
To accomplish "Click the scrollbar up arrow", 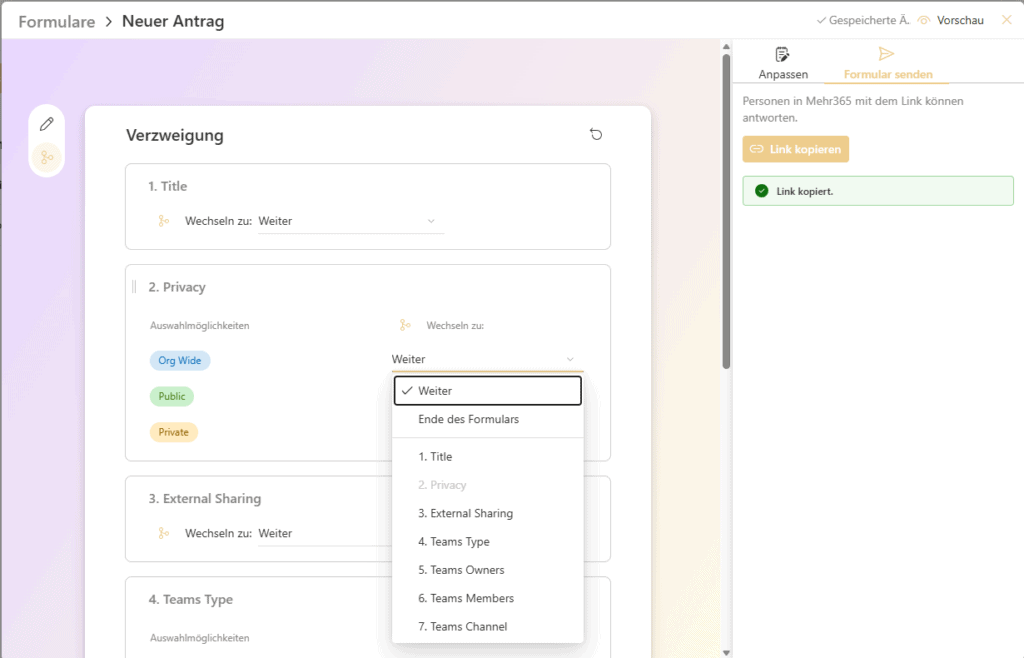I will tap(726, 47).
